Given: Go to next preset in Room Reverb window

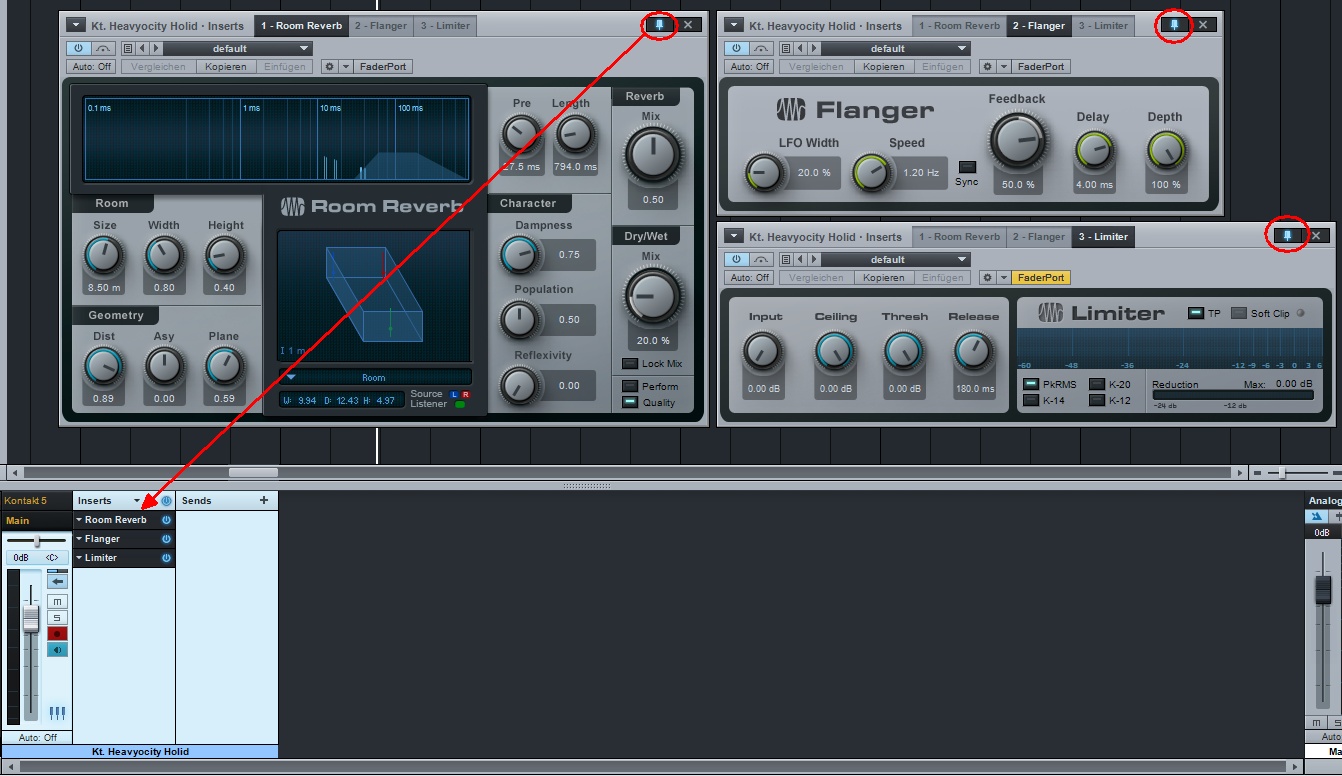Looking at the screenshot, I should 155,48.
